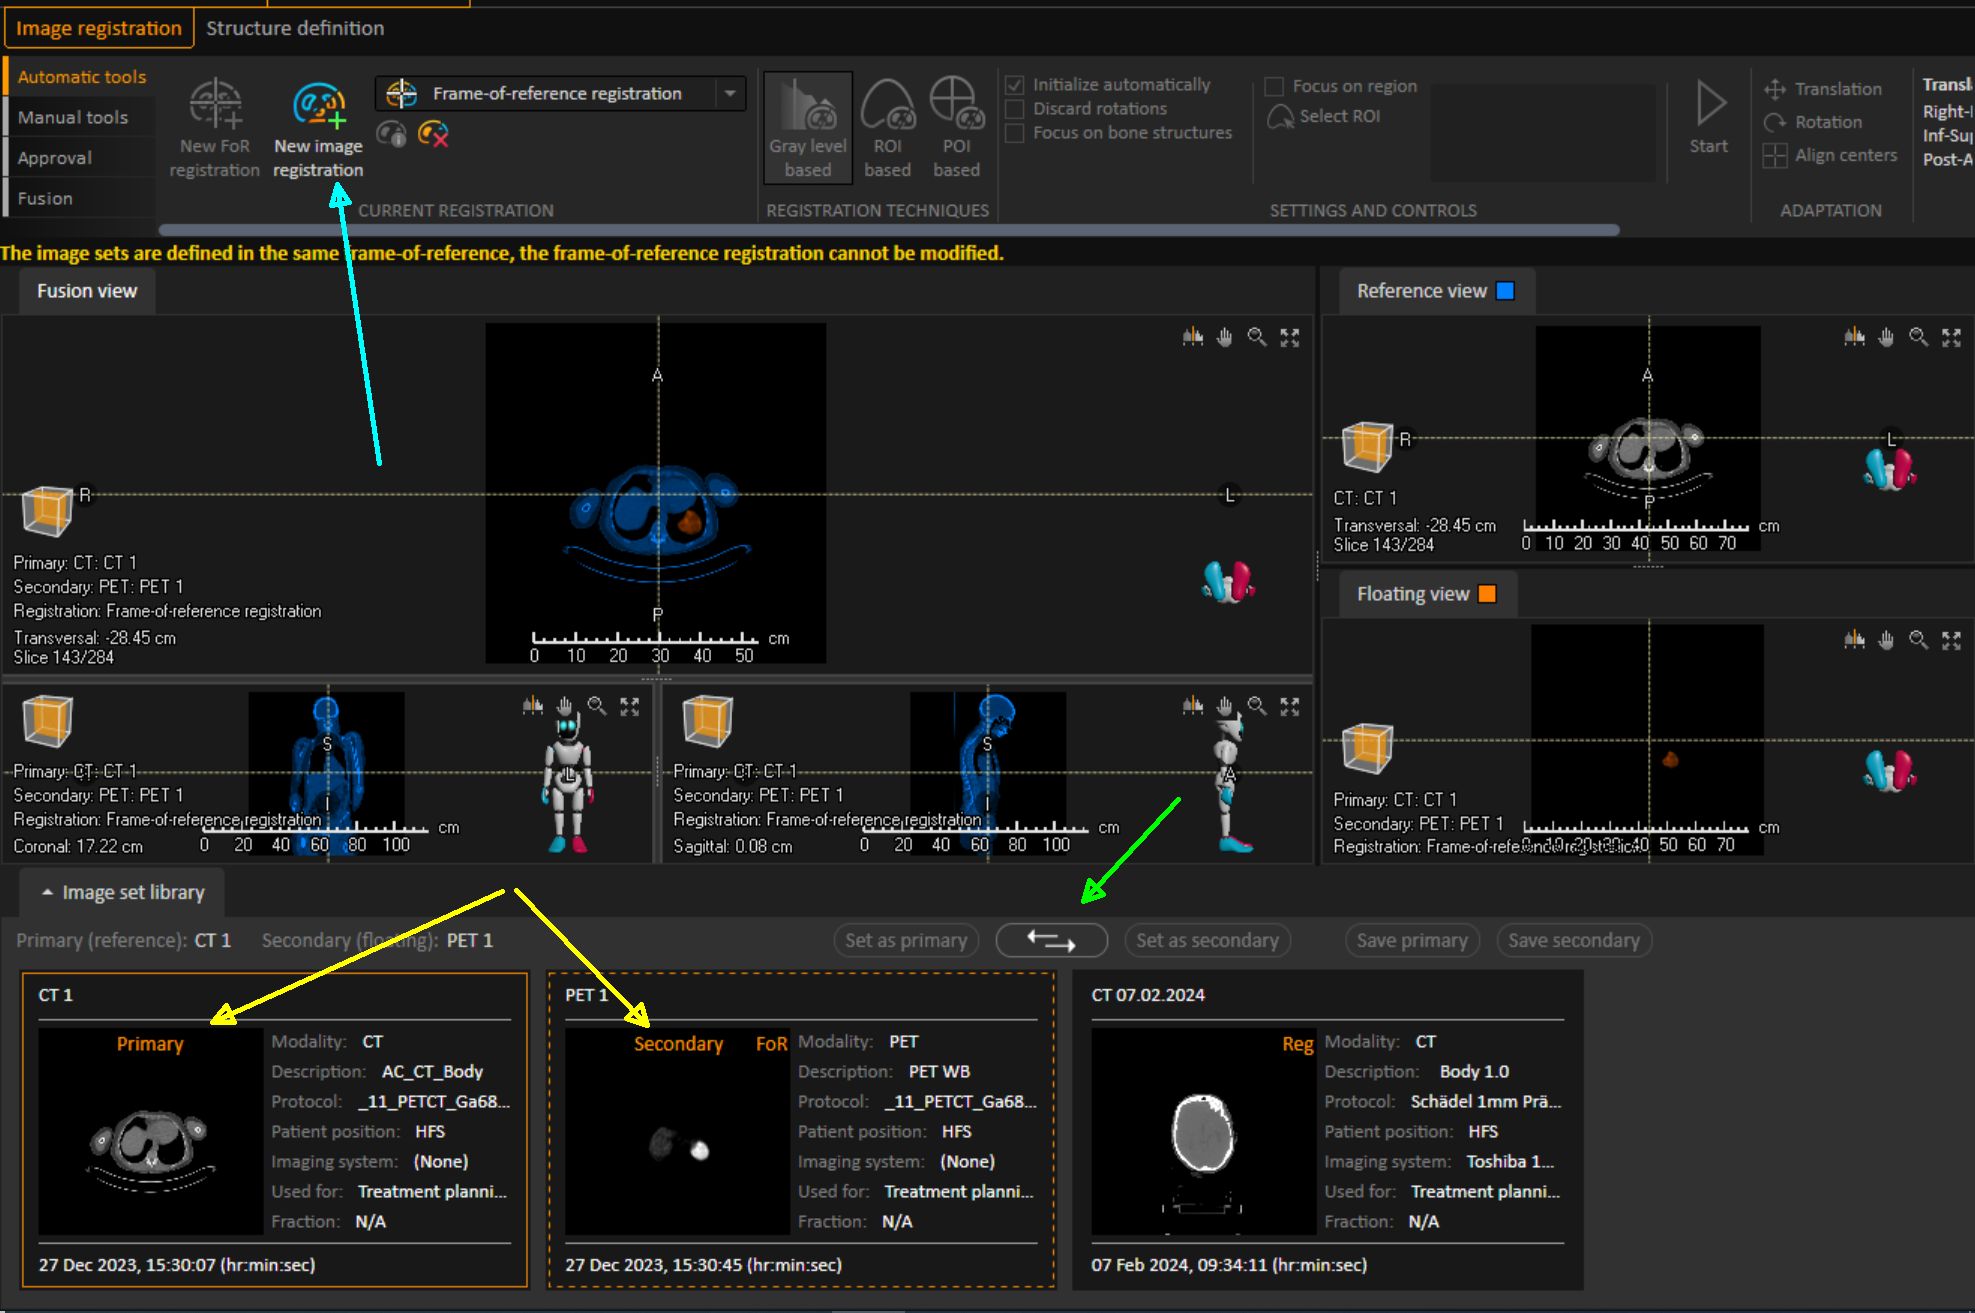Click the Set as secondary button

1207,940
